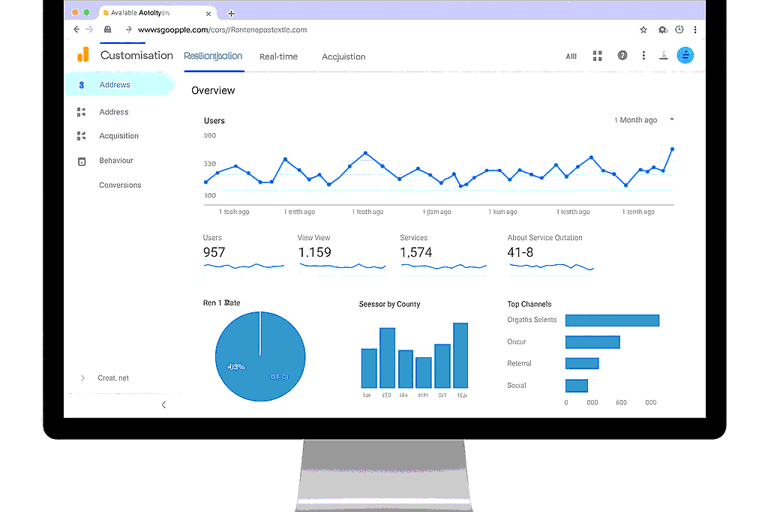Select the About Service Qutation metric 41-8

coord(520,252)
